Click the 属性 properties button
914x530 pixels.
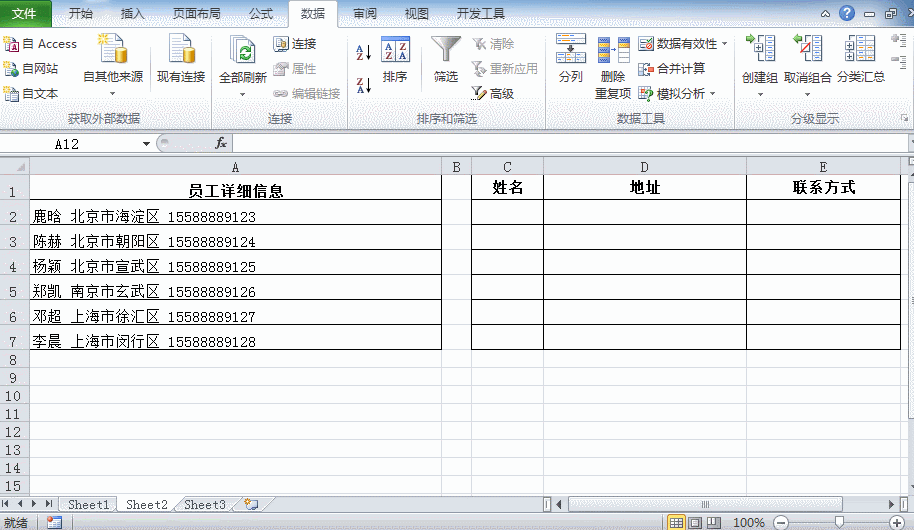coord(295,69)
